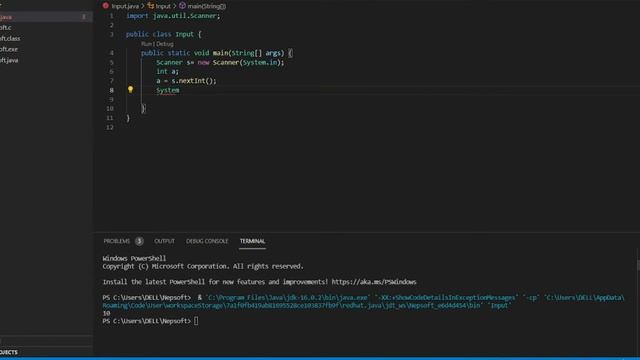Switch to the OUTPUT panel tab
This screenshot has width=640, height=360.
click(164, 241)
